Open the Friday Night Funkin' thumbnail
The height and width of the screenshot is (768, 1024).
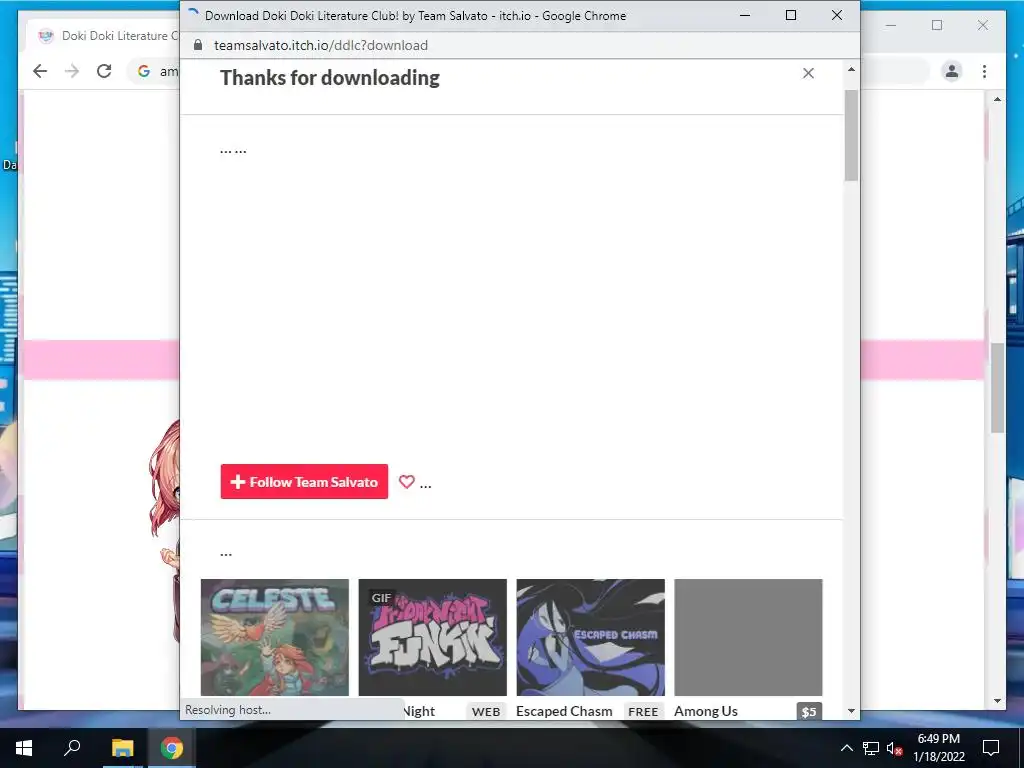point(432,637)
